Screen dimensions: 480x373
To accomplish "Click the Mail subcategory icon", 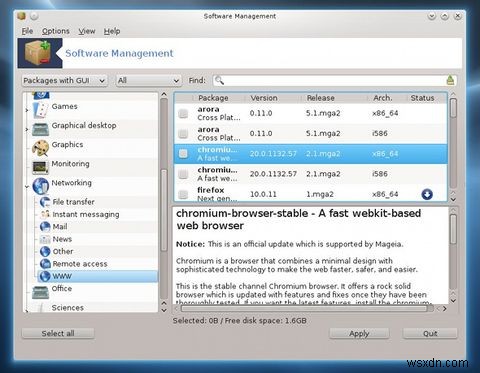I will click(x=45, y=227).
